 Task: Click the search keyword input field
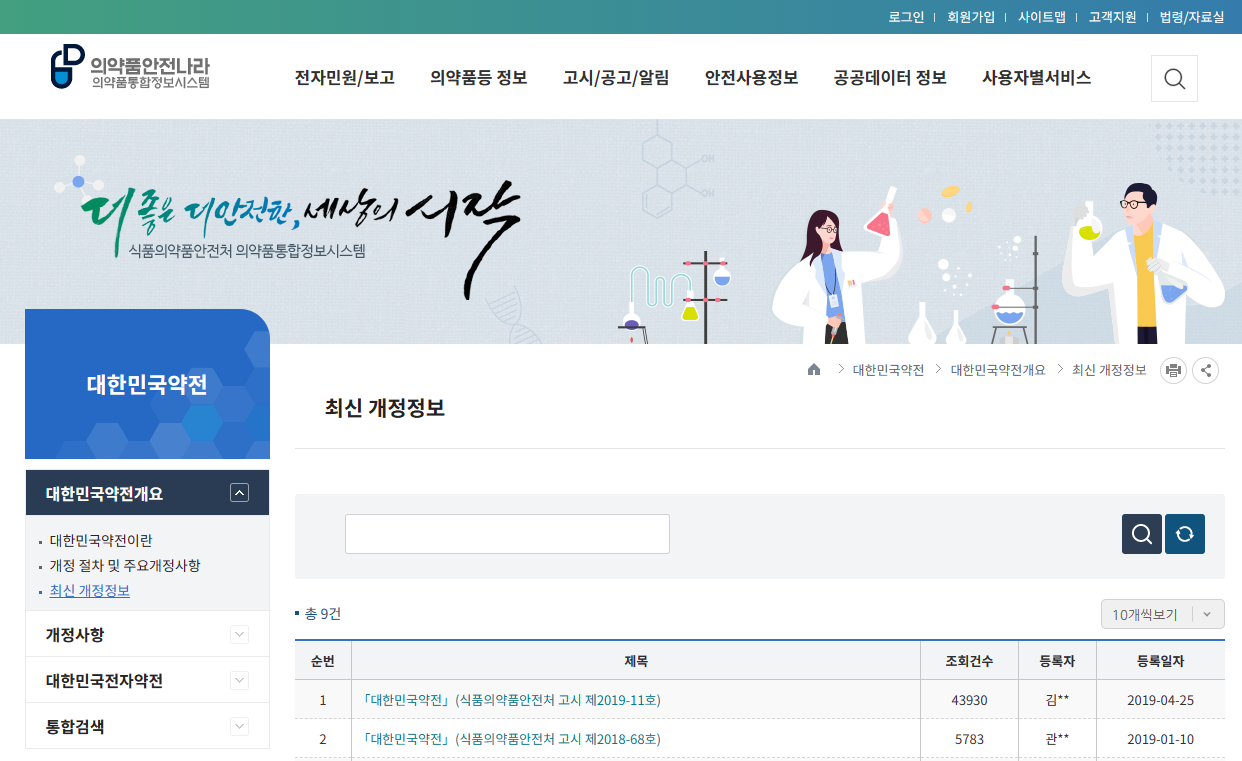(507, 534)
